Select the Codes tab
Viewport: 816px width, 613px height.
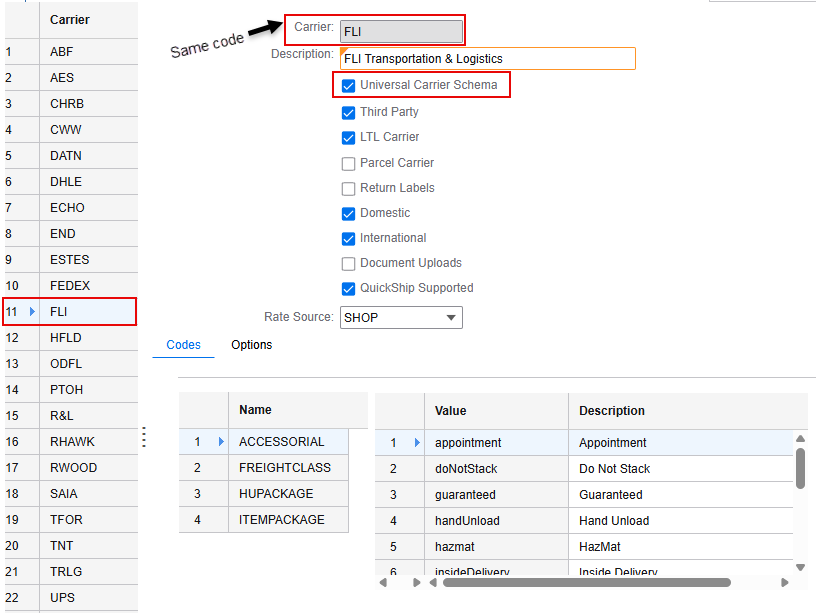183,345
